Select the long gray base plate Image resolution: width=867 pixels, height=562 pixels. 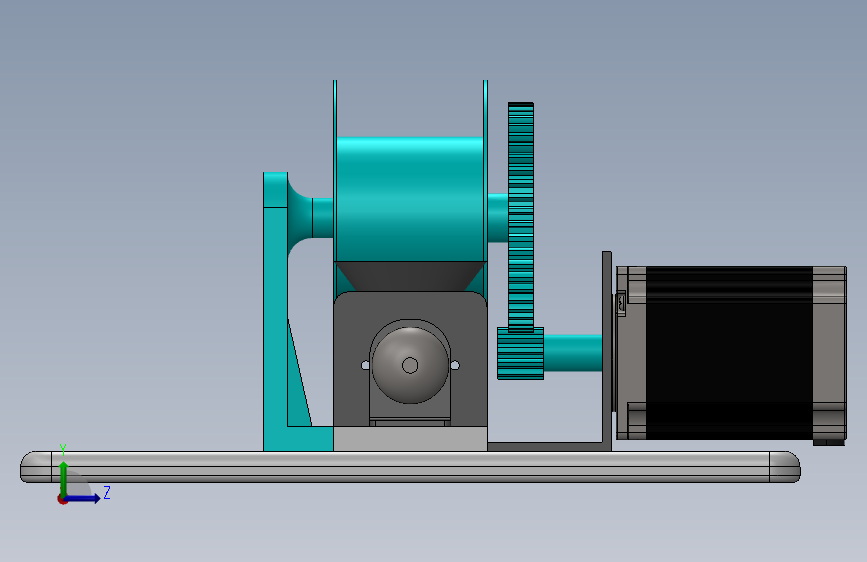(x=410, y=467)
